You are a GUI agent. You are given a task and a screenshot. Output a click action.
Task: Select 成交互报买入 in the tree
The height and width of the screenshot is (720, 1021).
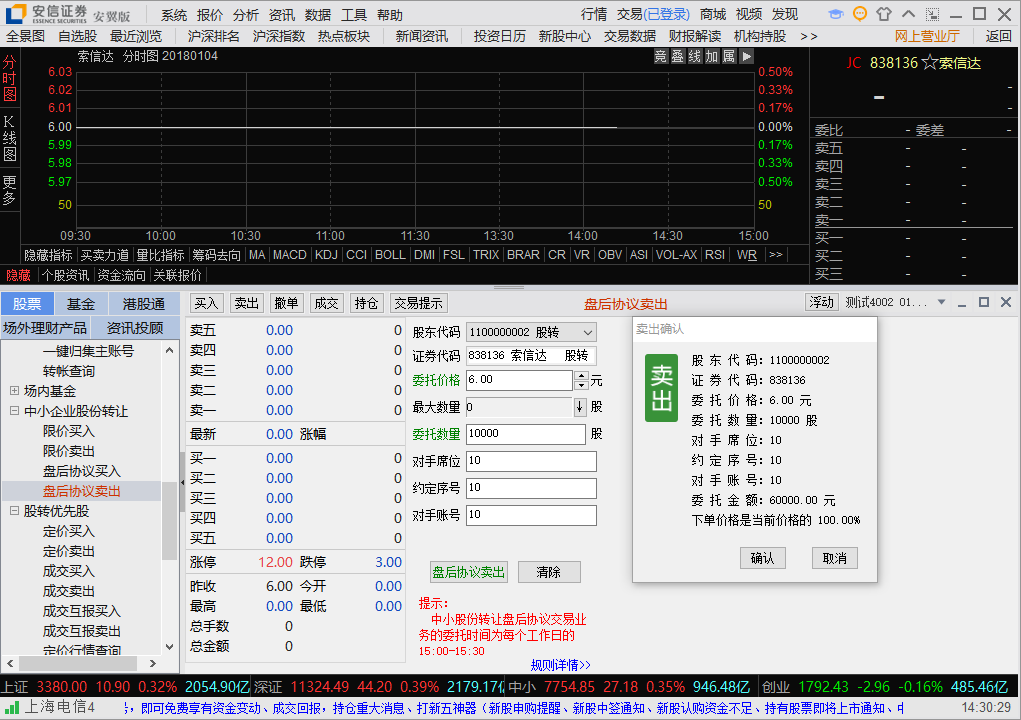point(81,611)
